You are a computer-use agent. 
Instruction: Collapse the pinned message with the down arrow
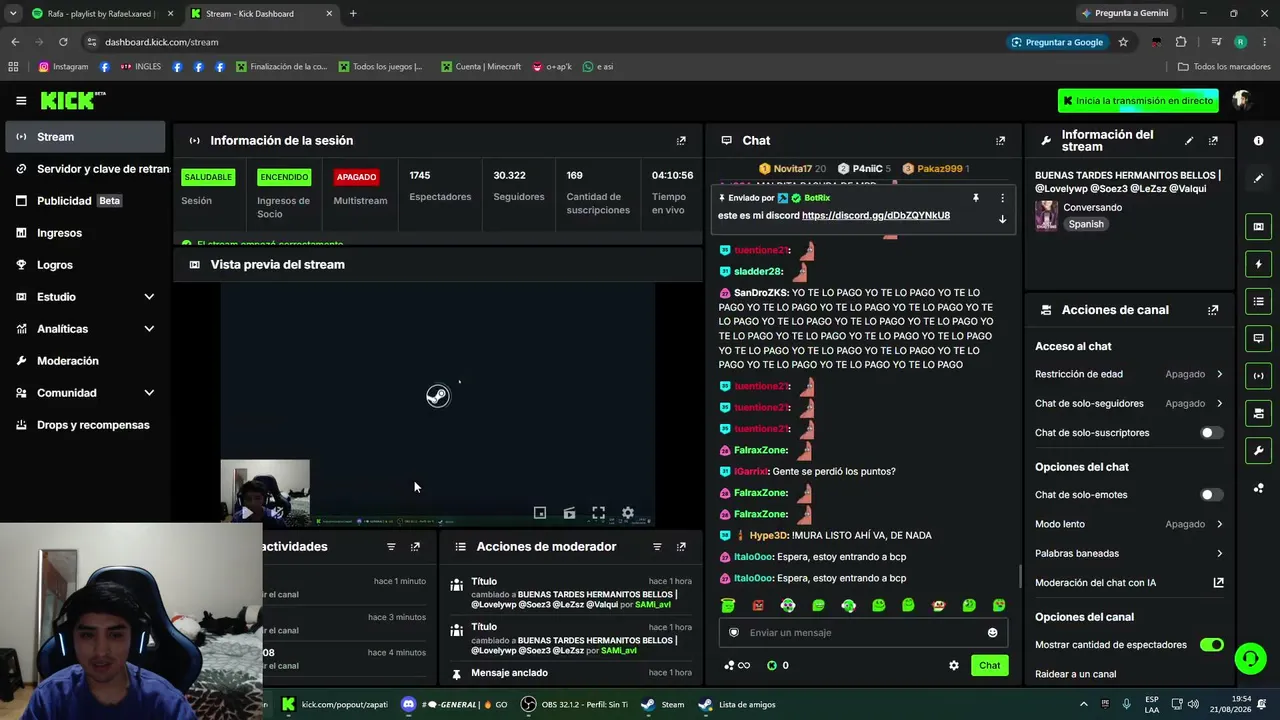(x=1002, y=219)
